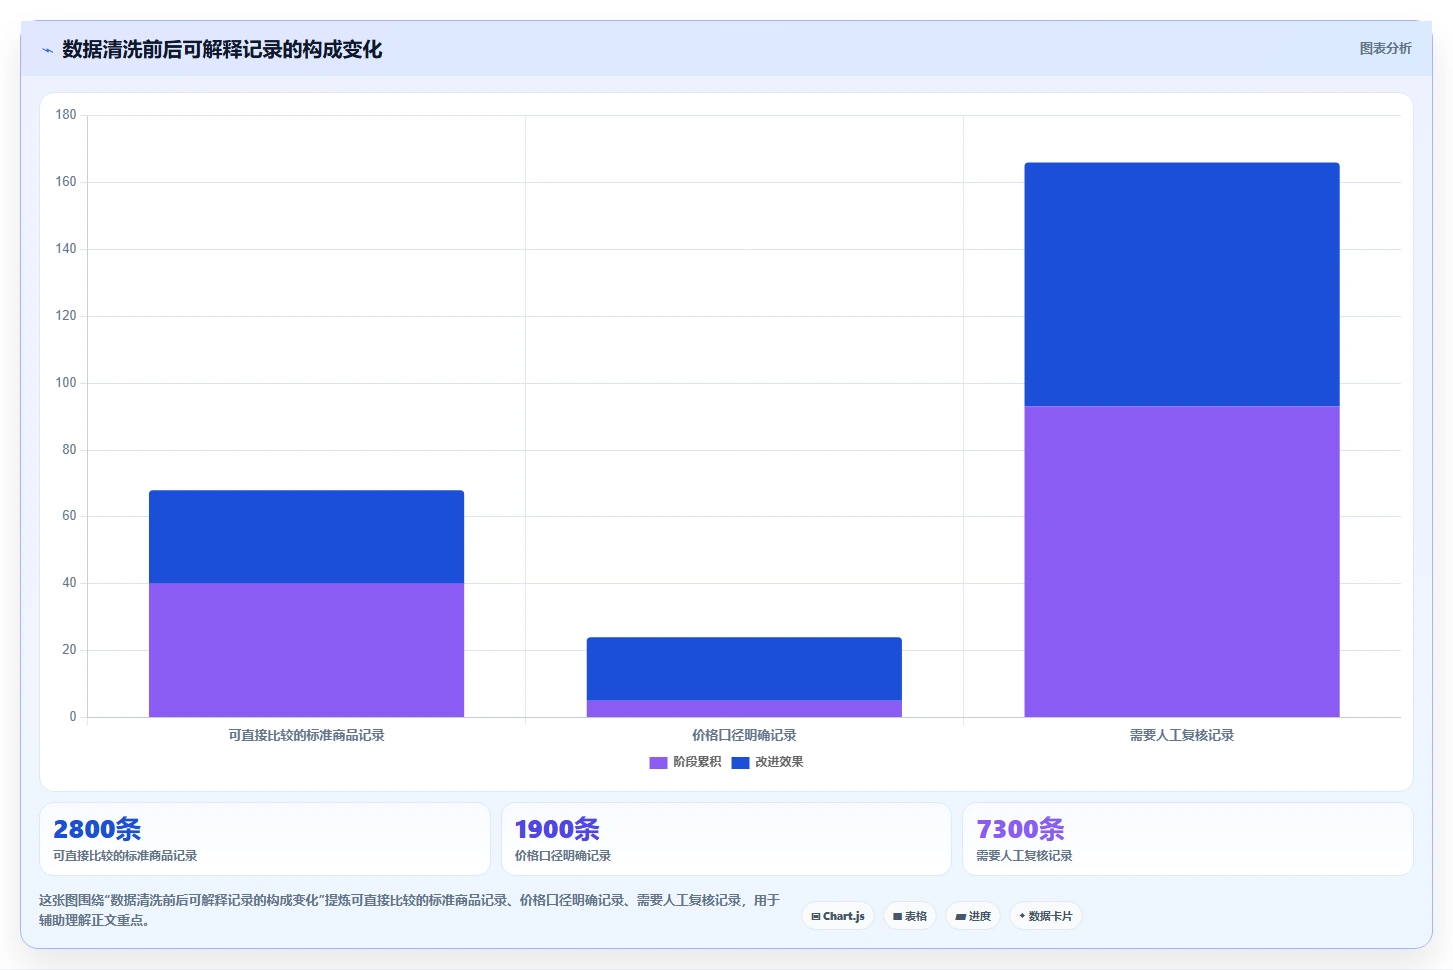Click 可直接比较的标准商品记录 caption under 2800条
The image size is (1453, 970).
(125, 856)
